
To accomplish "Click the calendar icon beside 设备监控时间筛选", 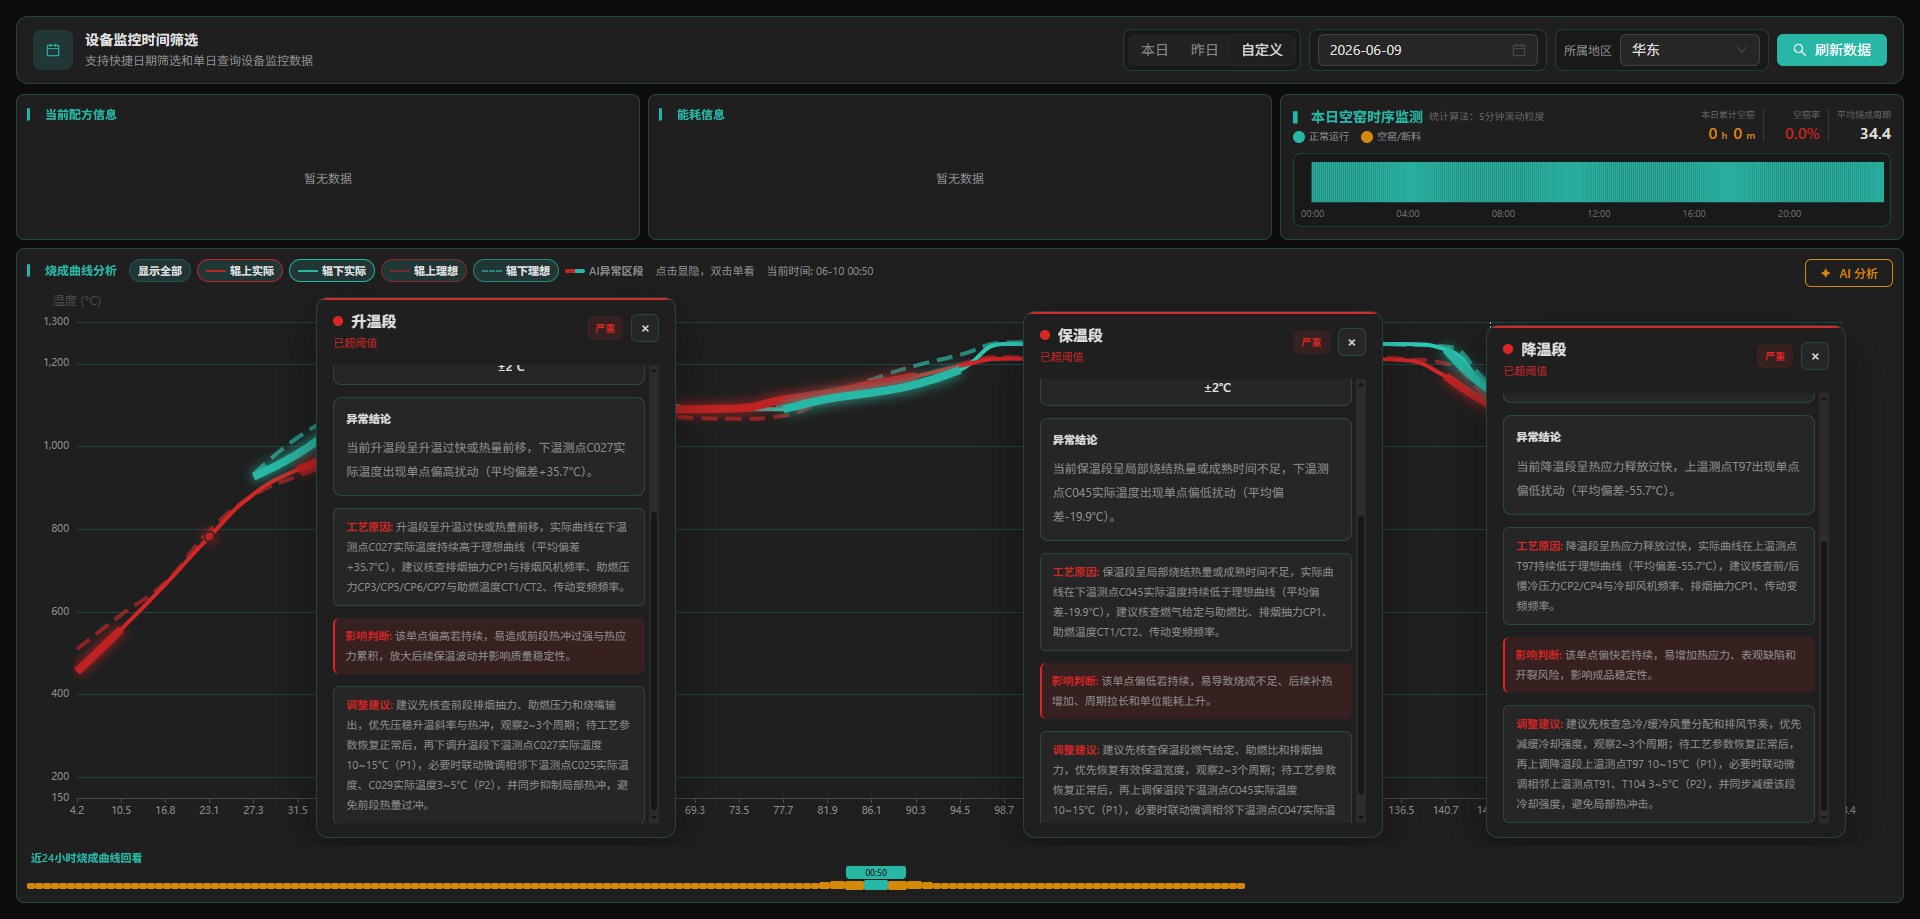I will [x=53, y=50].
